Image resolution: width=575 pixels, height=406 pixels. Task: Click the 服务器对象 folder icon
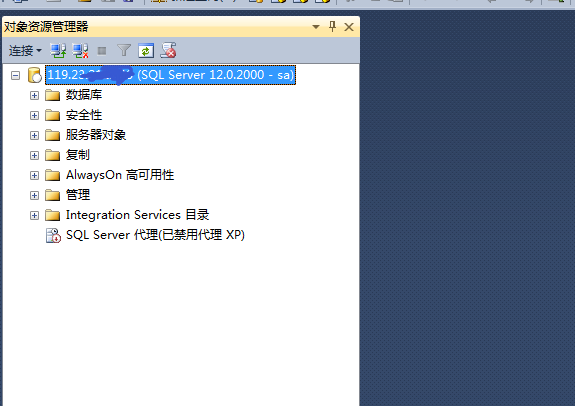click(x=52, y=135)
